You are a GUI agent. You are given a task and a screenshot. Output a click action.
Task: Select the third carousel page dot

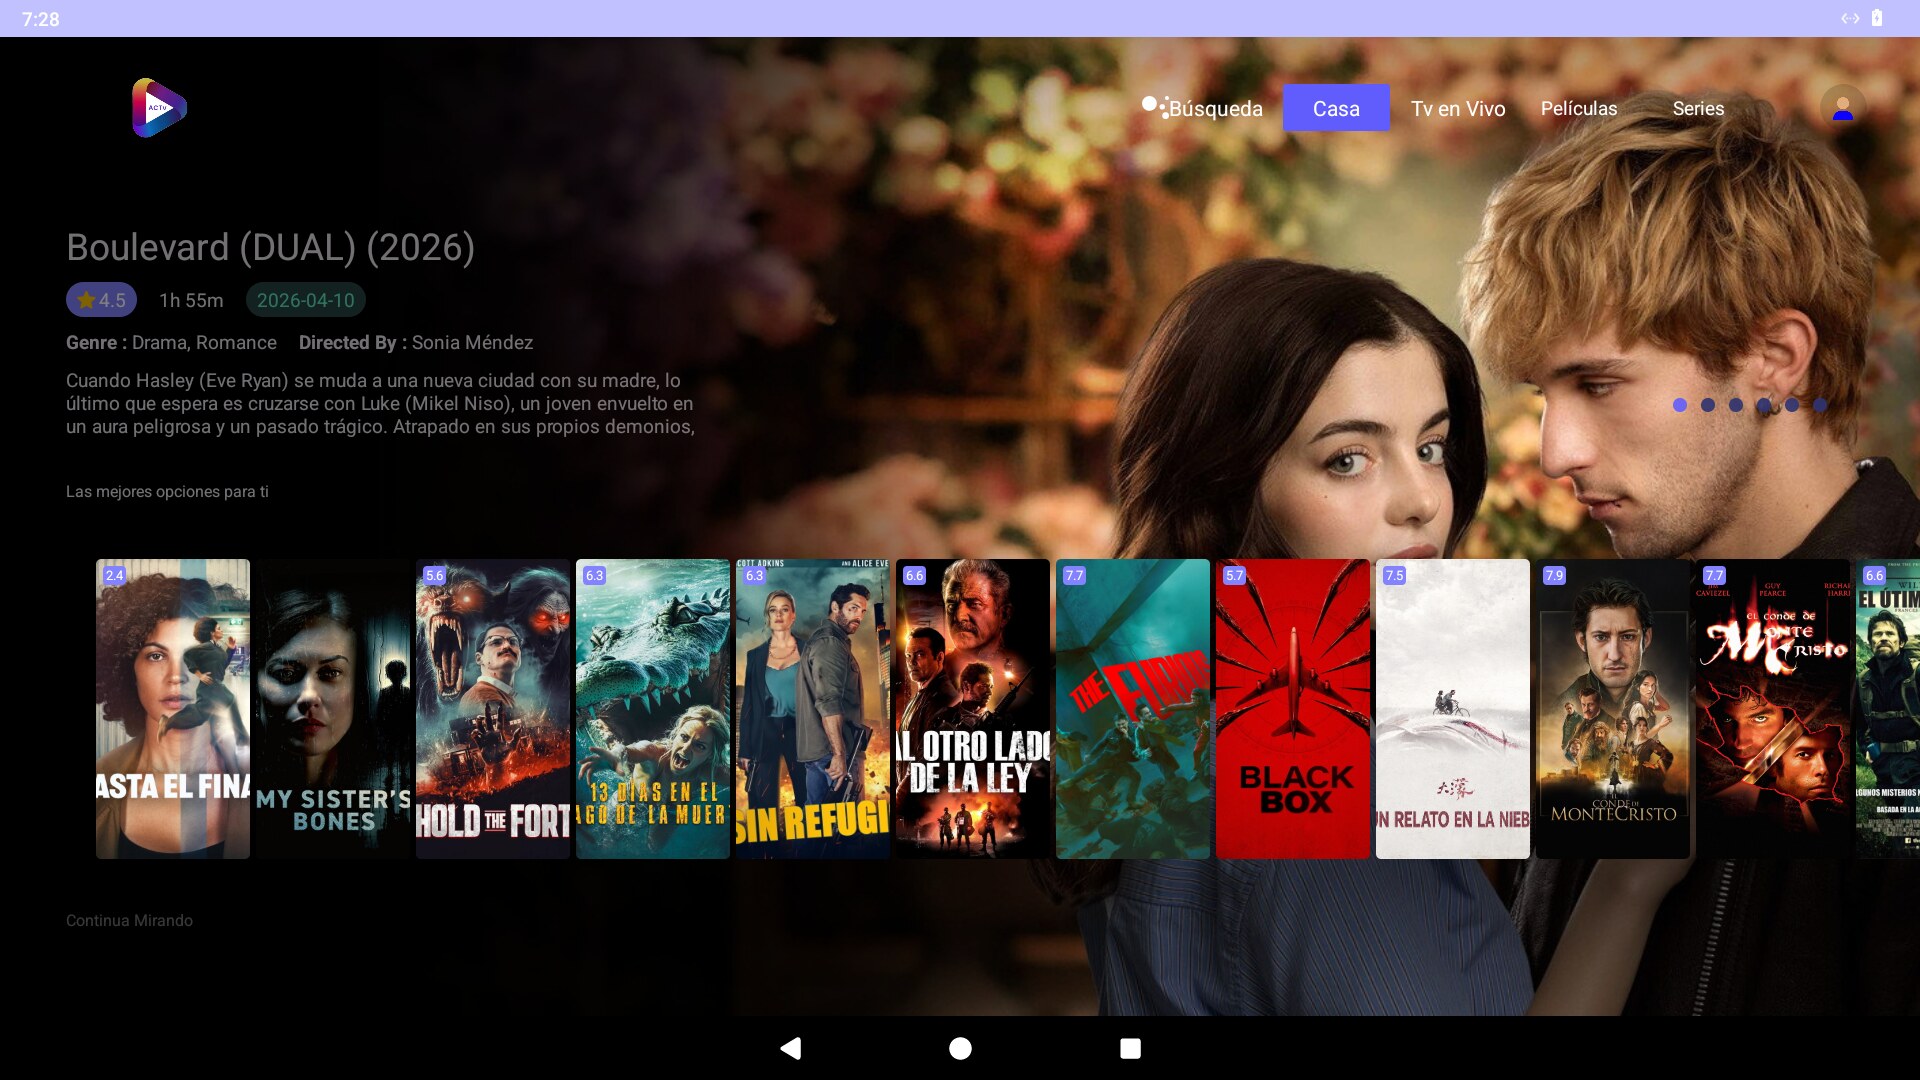(x=1736, y=405)
